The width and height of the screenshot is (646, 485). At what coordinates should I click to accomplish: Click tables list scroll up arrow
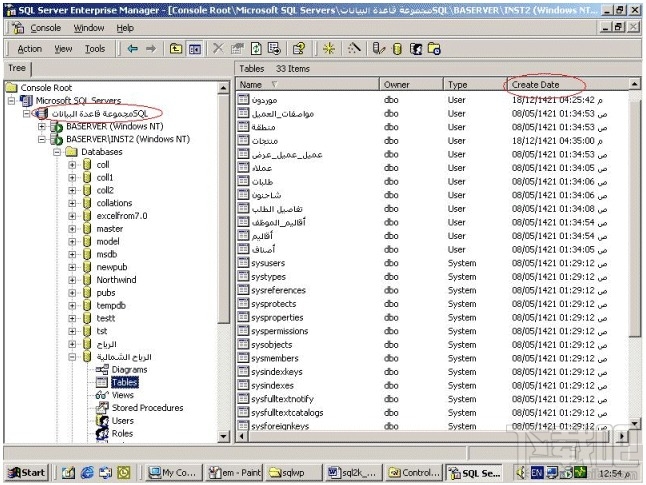coord(634,84)
